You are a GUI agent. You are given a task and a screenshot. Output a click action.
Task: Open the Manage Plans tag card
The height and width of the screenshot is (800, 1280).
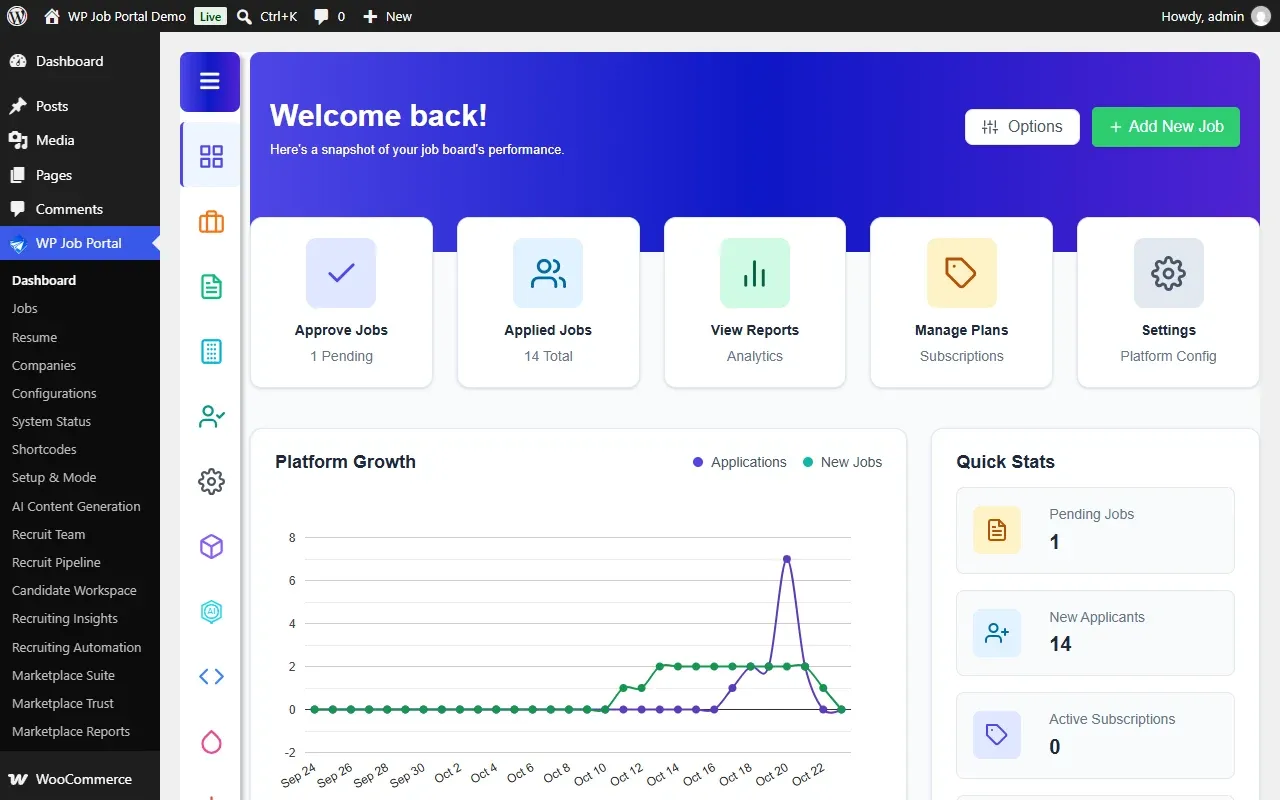point(961,302)
